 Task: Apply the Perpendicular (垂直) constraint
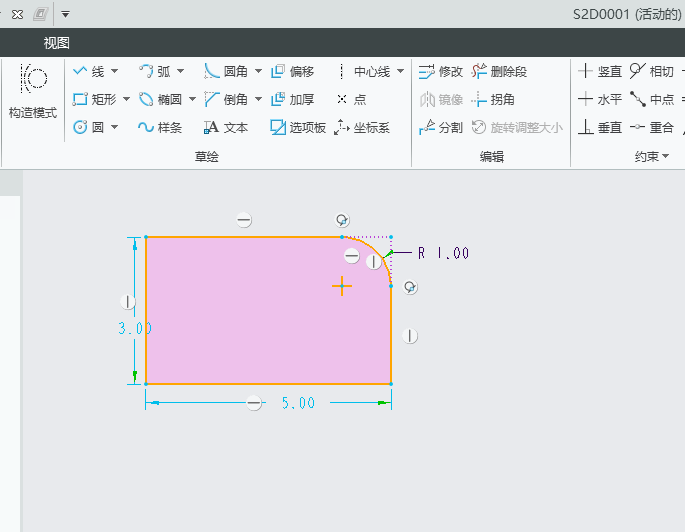[x=600, y=128]
